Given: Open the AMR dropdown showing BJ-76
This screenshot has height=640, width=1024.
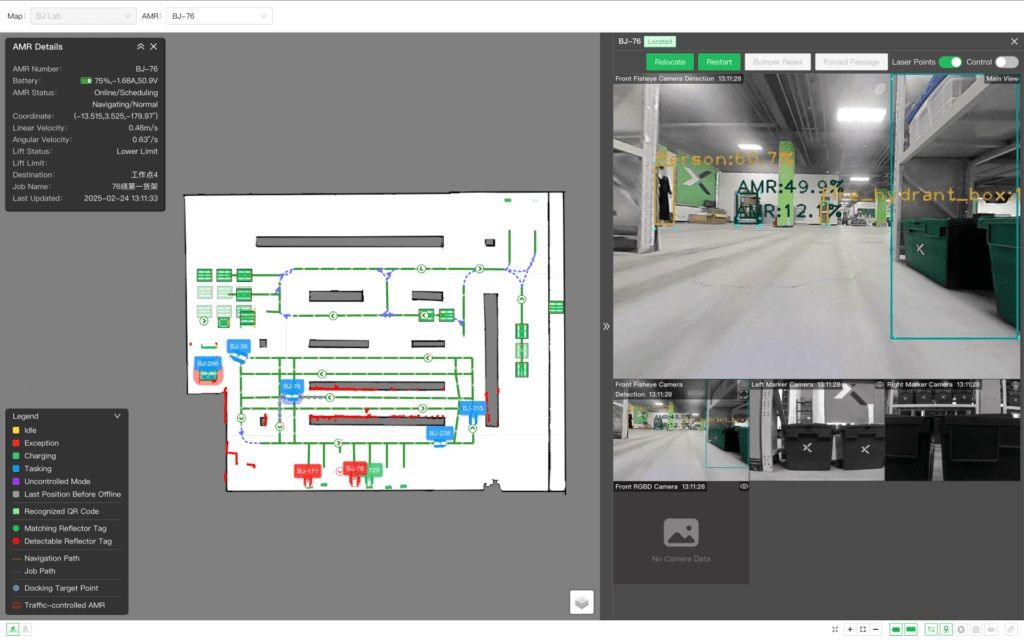Looking at the screenshot, I should click(217, 16).
